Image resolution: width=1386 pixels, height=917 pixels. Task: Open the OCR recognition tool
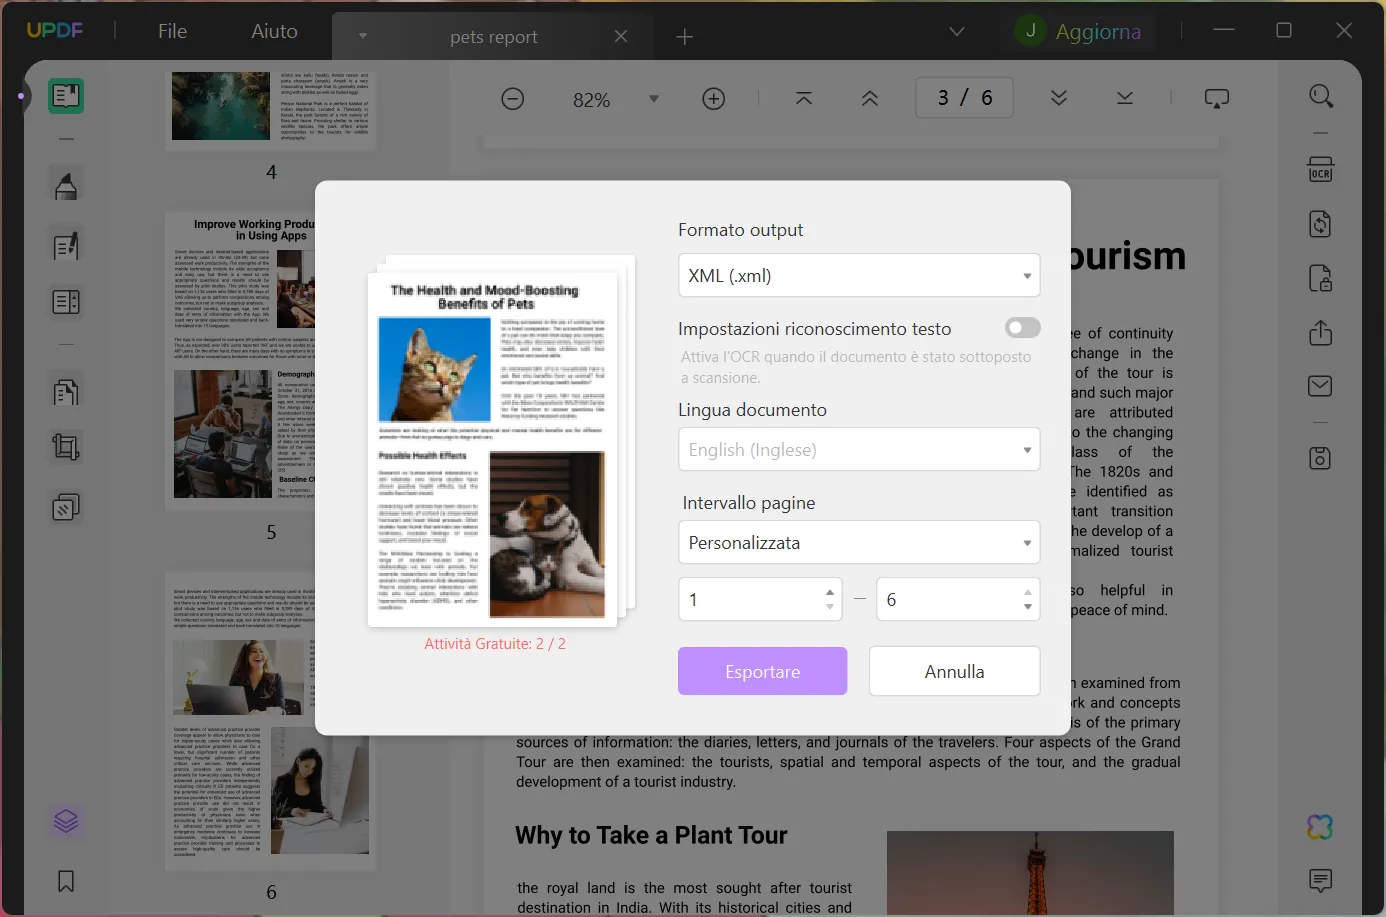1321,169
